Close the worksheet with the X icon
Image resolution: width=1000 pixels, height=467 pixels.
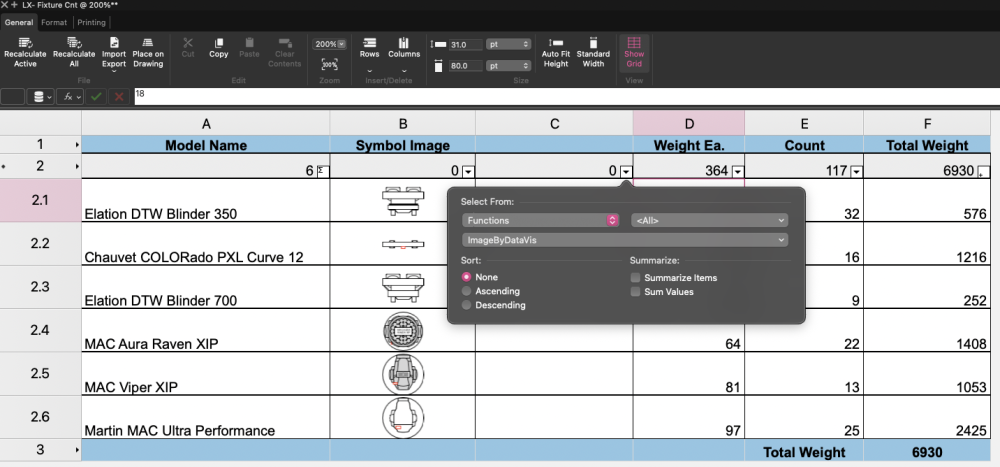pos(4,5)
